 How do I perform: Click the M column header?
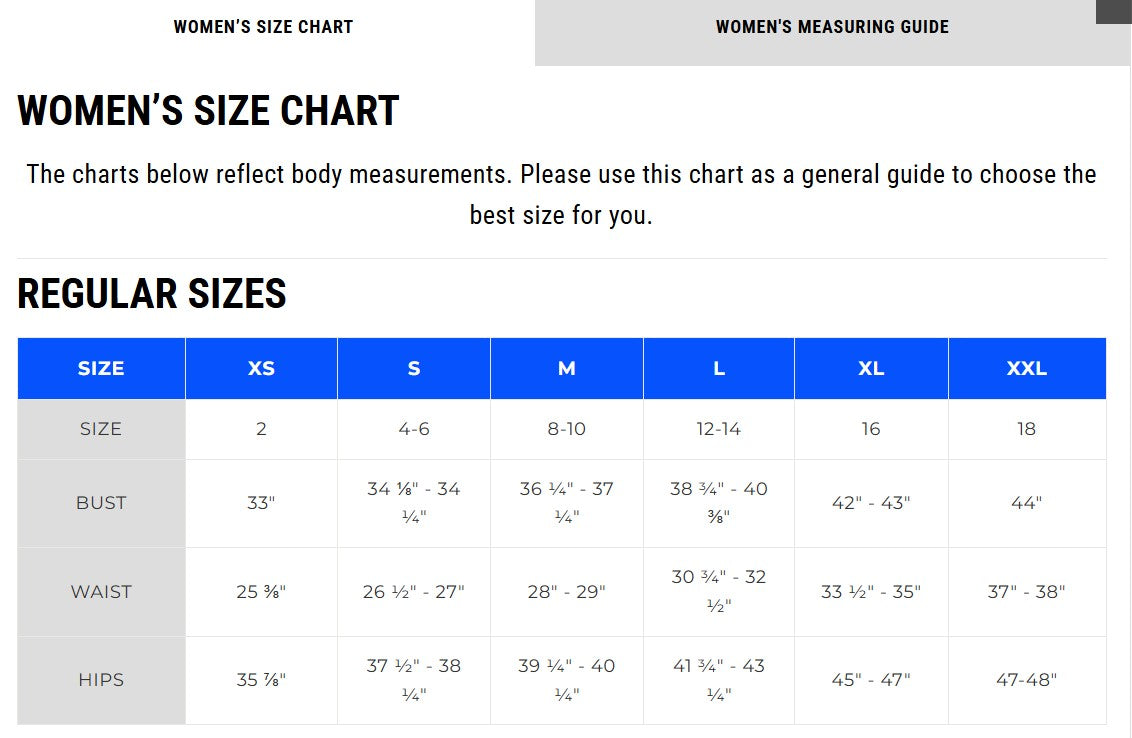[x=566, y=368]
